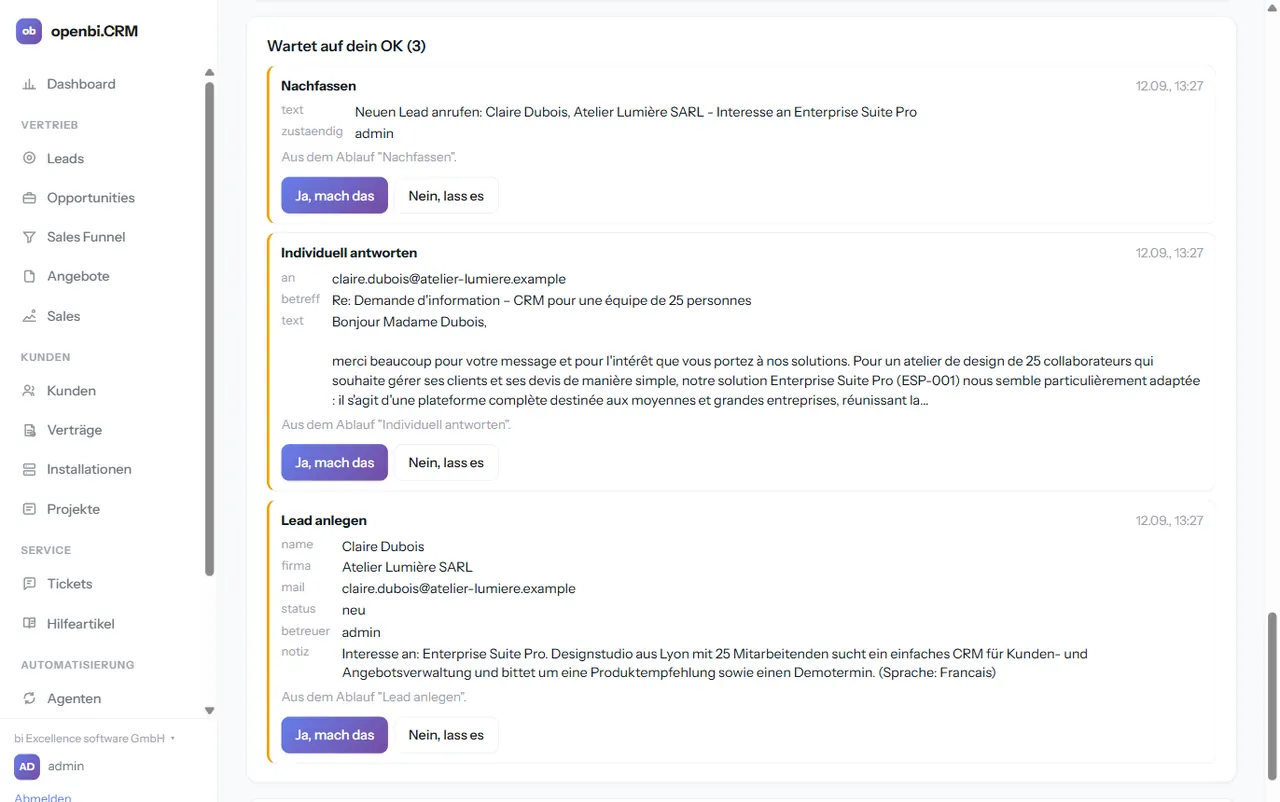Click the Agenten refresh icon
The height and width of the screenshot is (802, 1280).
[x=29, y=698]
